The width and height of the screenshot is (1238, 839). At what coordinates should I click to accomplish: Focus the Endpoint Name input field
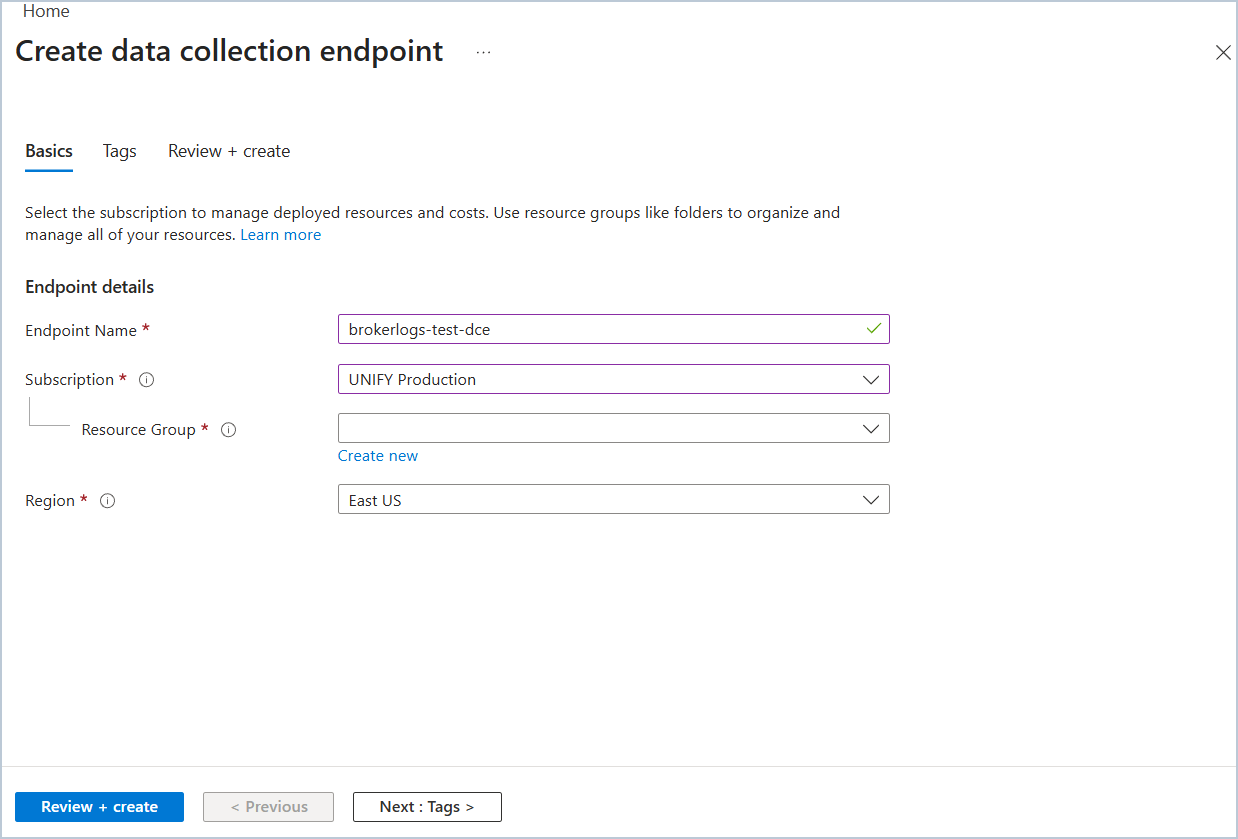613,329
